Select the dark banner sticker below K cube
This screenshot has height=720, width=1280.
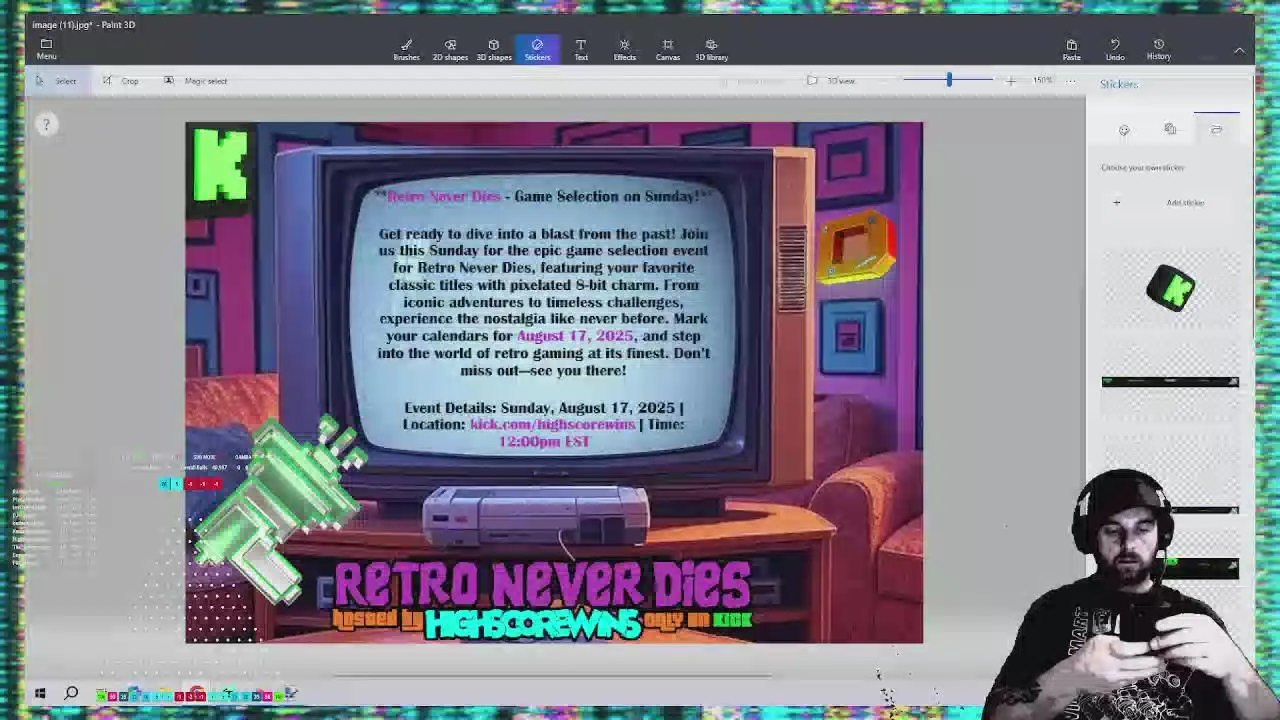pyautogui.click(x=1170, y=382)
